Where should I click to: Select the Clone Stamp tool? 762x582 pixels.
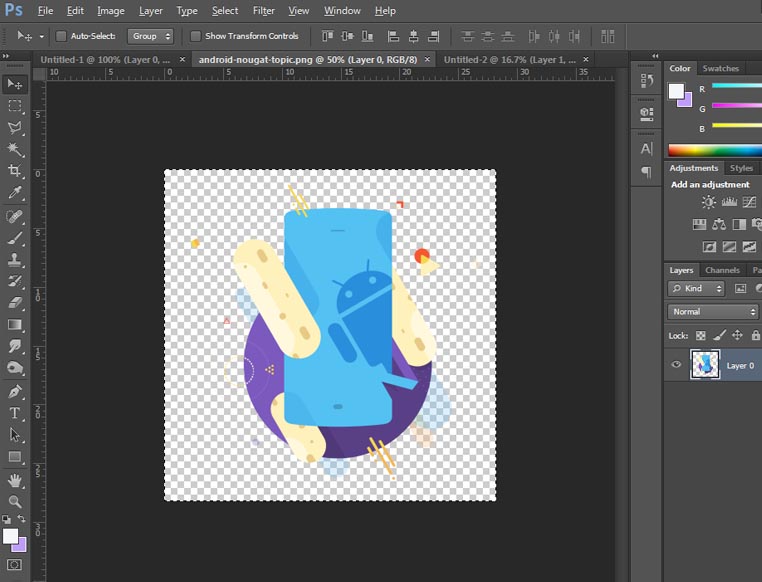click(x=15, y=259)
